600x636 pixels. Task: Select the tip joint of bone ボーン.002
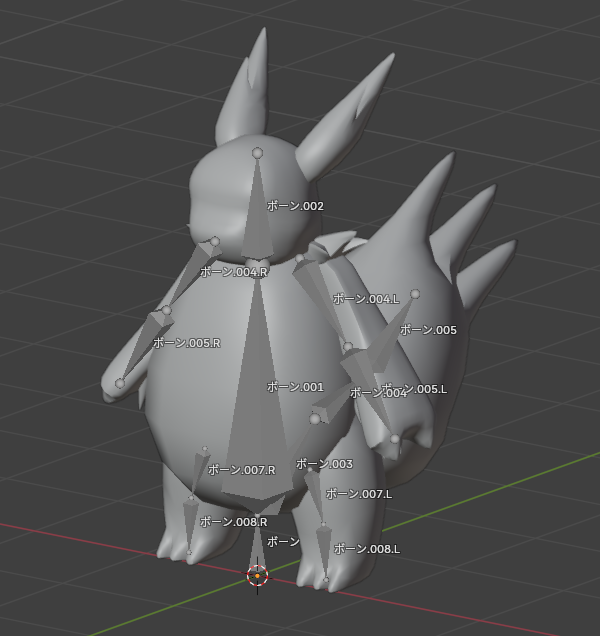(257, 153)
